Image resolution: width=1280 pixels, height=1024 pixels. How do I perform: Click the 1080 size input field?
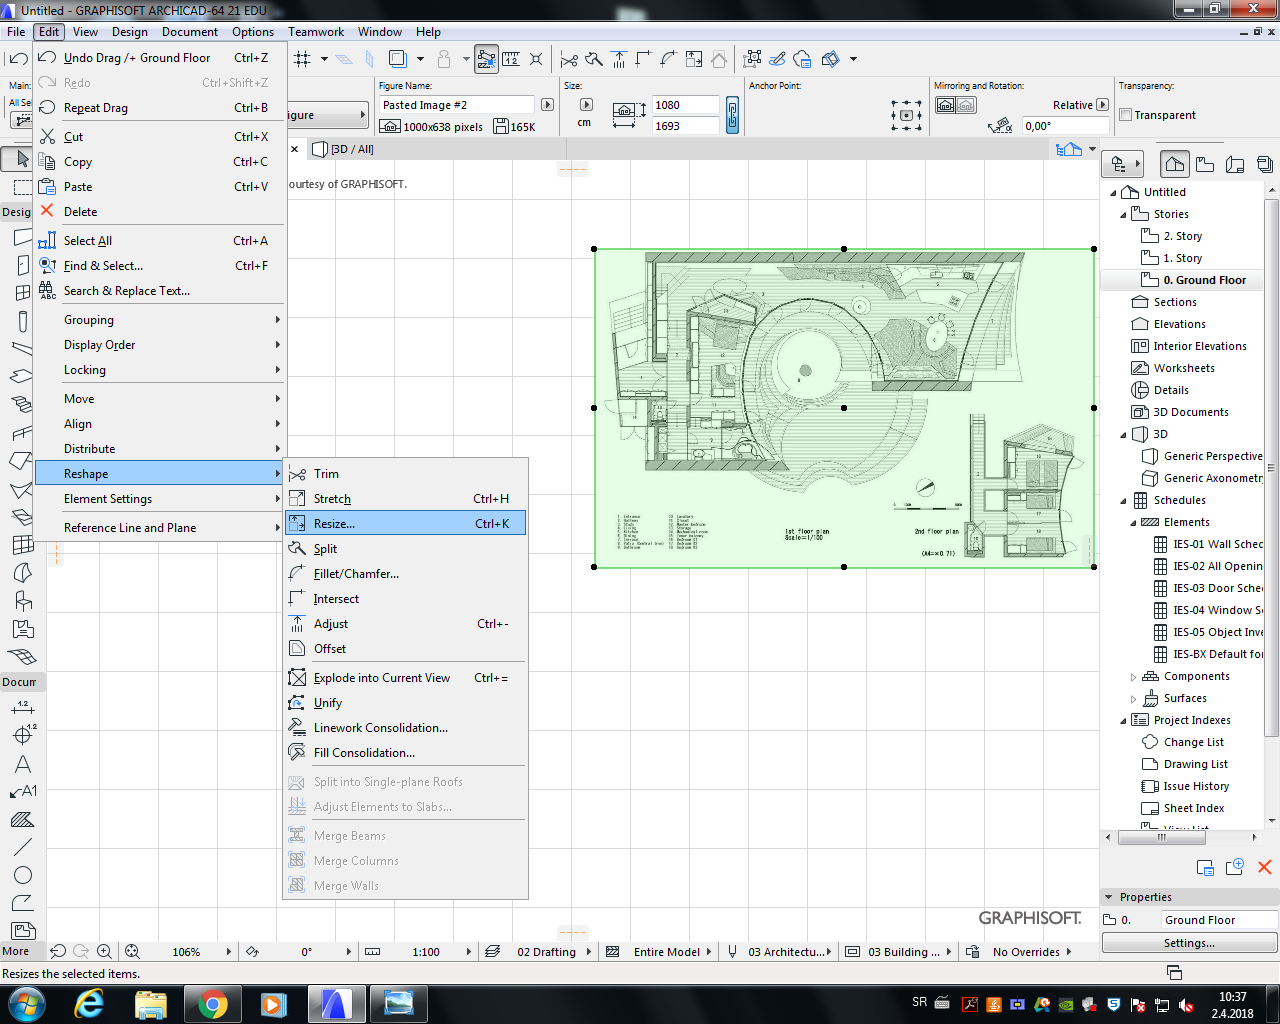tap(685, 105)
